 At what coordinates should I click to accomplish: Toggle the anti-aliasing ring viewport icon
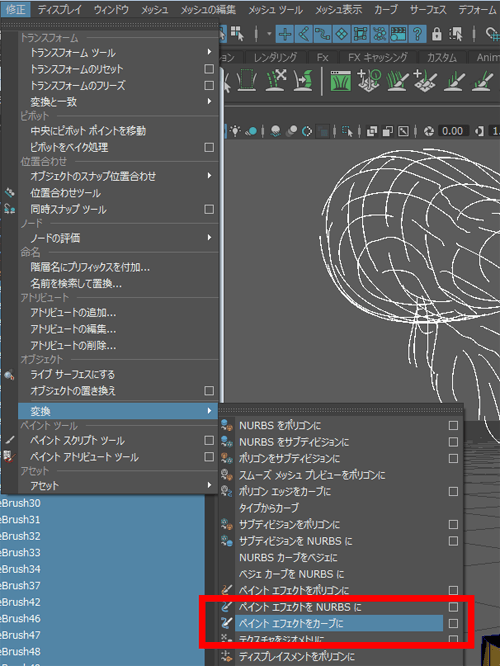point(307,131)
